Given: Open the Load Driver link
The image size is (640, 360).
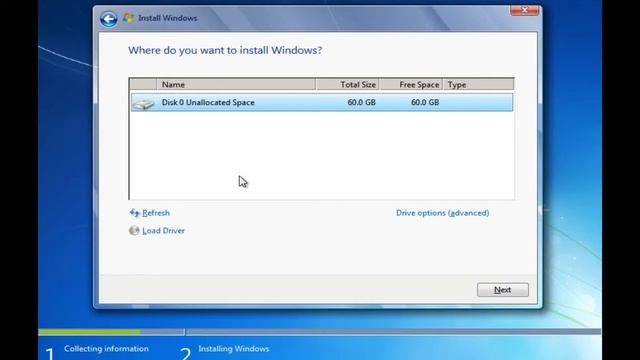Looking at the screenshot, I should (163, 231).
